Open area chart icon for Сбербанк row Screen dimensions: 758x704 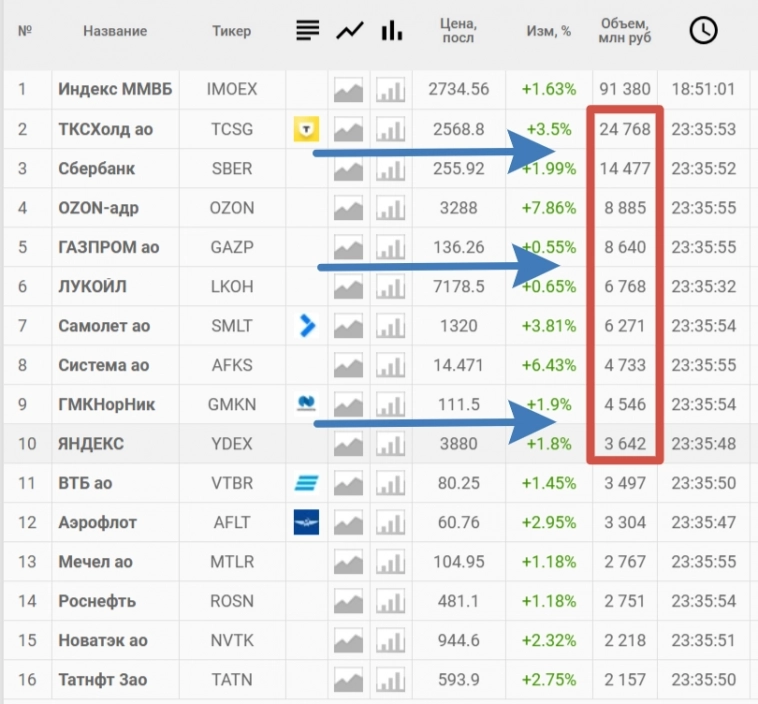[349, 169]
